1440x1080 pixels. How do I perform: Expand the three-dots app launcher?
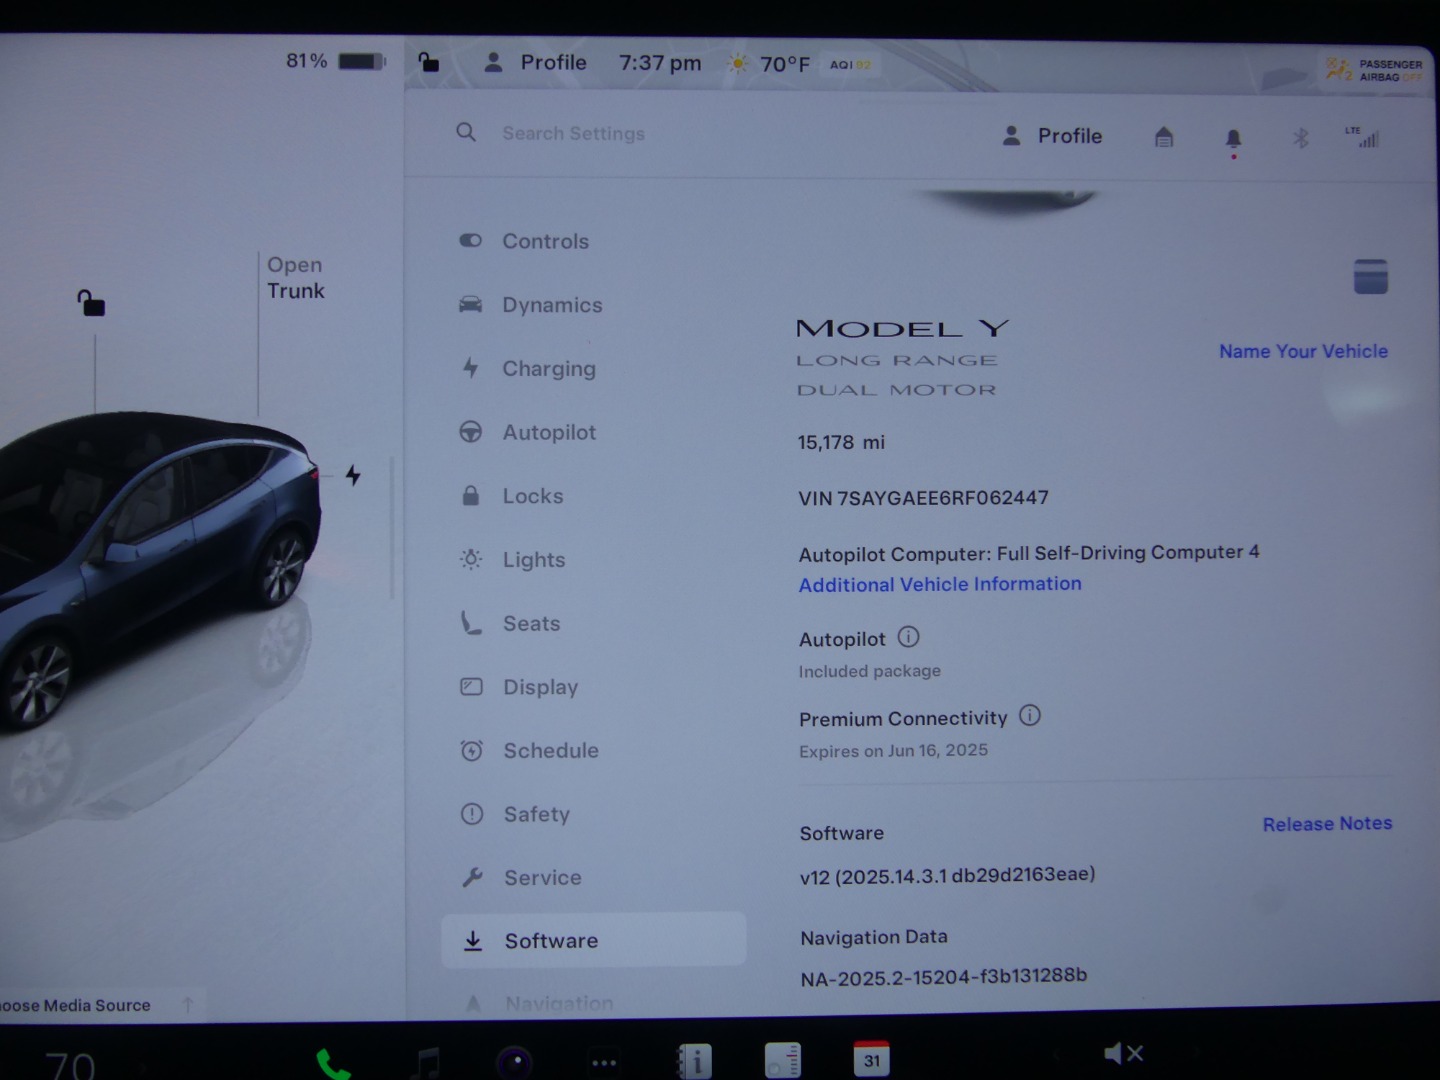pos(604,1062)
